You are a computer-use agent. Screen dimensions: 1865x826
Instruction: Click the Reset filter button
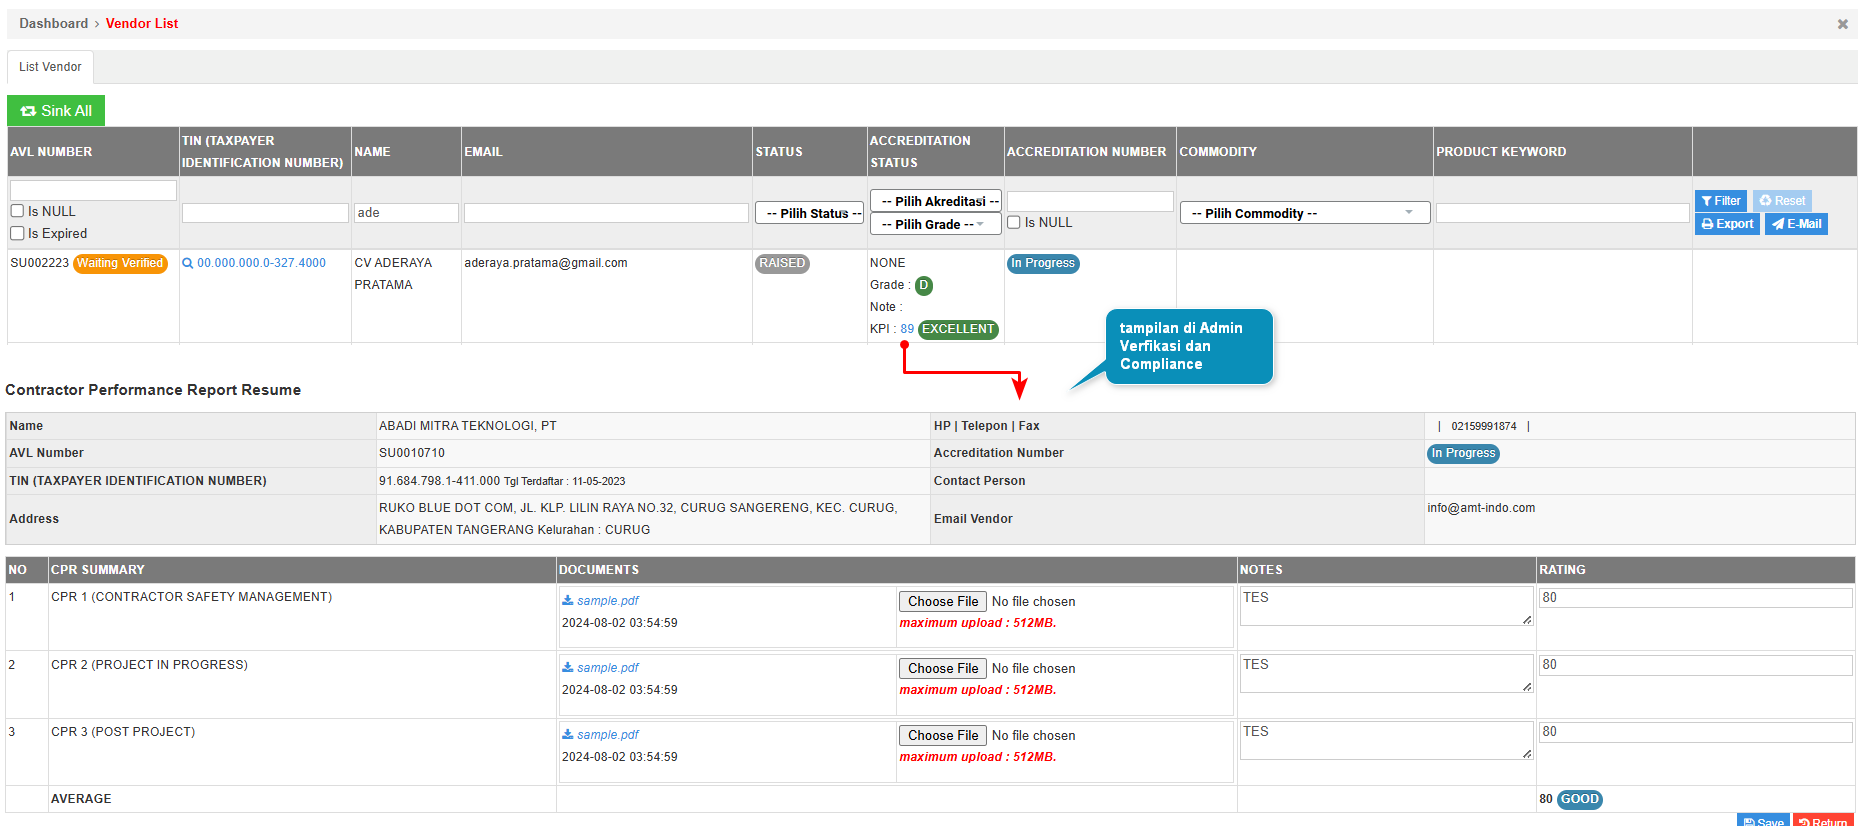point(1782,201)
